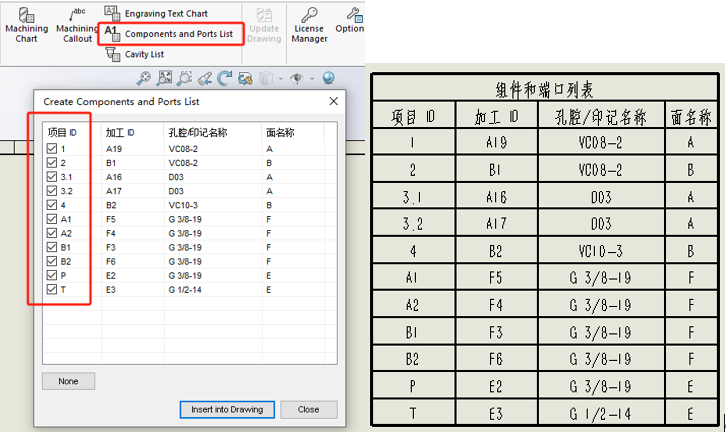Uncheck the checkbox for item 1

click(52, 149)
